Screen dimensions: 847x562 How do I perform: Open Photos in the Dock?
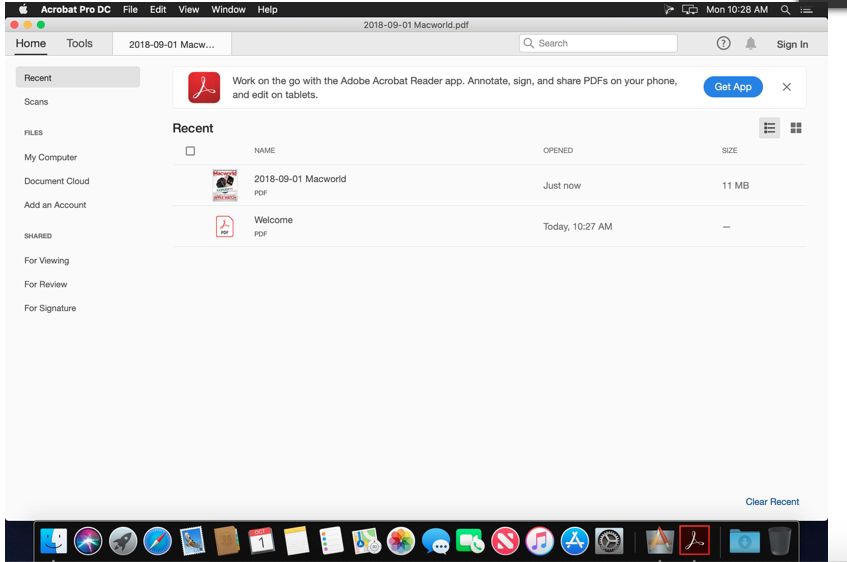[401, 541]
